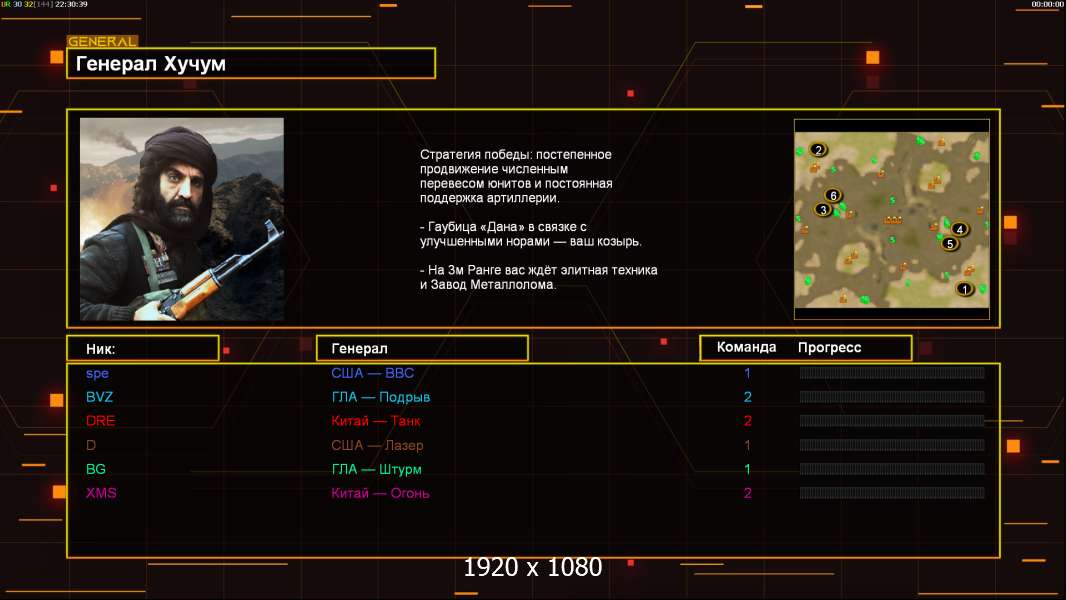The image size is (1066, 600).
Task: Select player nick 'D'
Action: pyautogui.click(x=91, y=445)
